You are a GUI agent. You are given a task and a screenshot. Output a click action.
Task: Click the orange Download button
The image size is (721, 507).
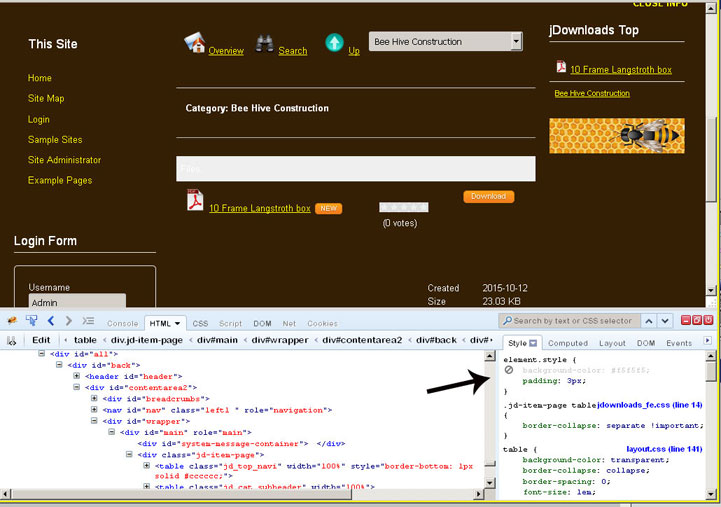click(x=488, y=196)
